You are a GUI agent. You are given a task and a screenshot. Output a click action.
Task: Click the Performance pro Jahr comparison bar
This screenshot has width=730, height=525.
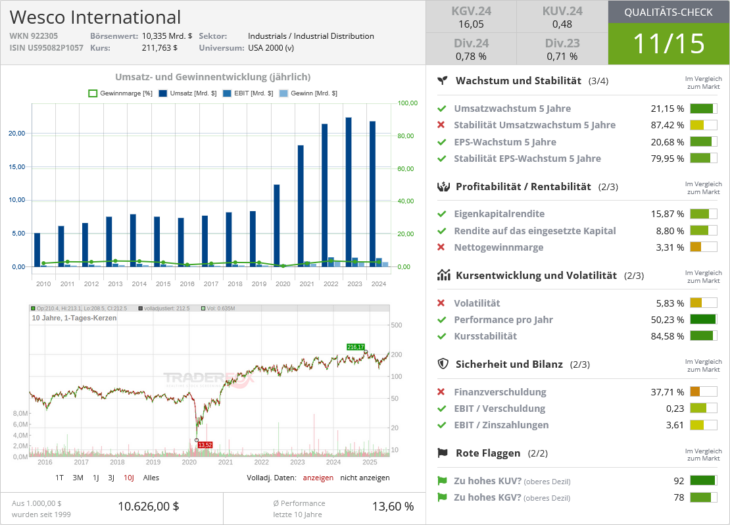click(x=703, y=320)
